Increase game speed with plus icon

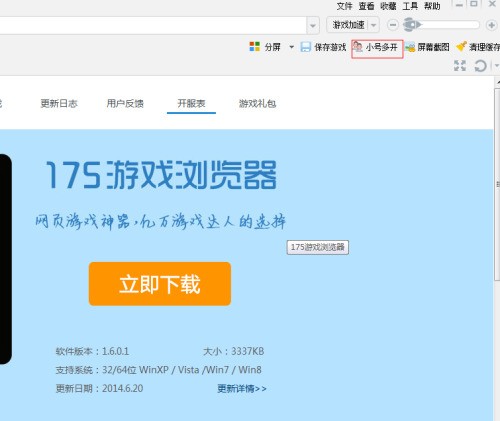coord(491,25)
